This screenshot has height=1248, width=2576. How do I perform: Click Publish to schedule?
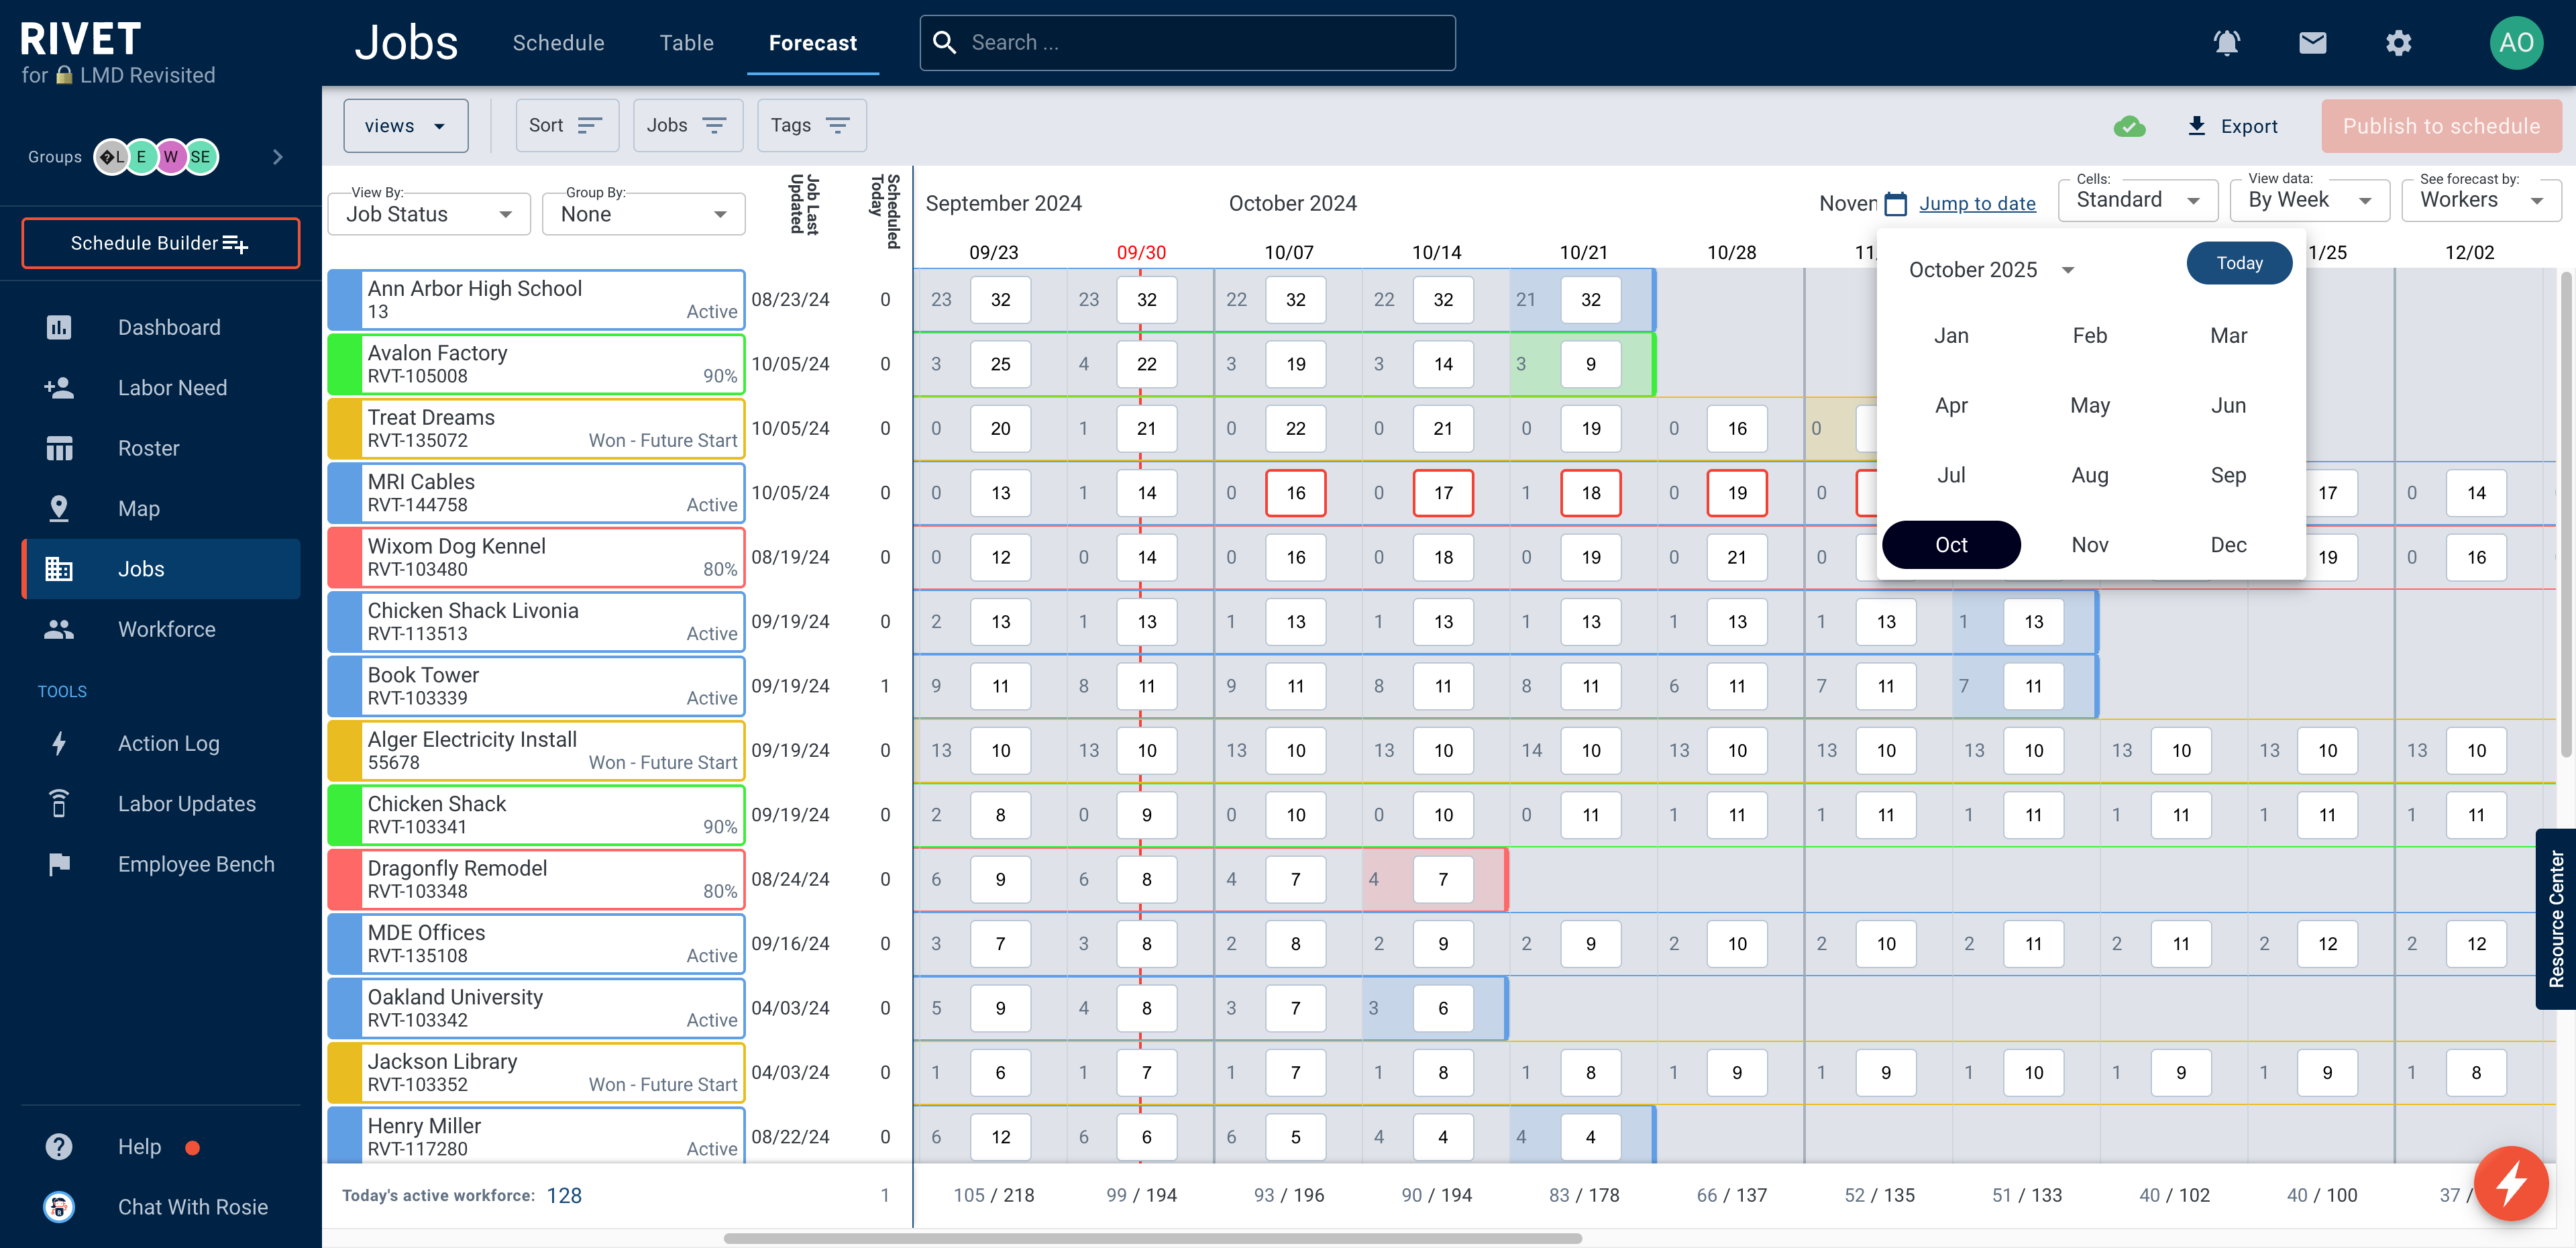tap(2441, 126)
